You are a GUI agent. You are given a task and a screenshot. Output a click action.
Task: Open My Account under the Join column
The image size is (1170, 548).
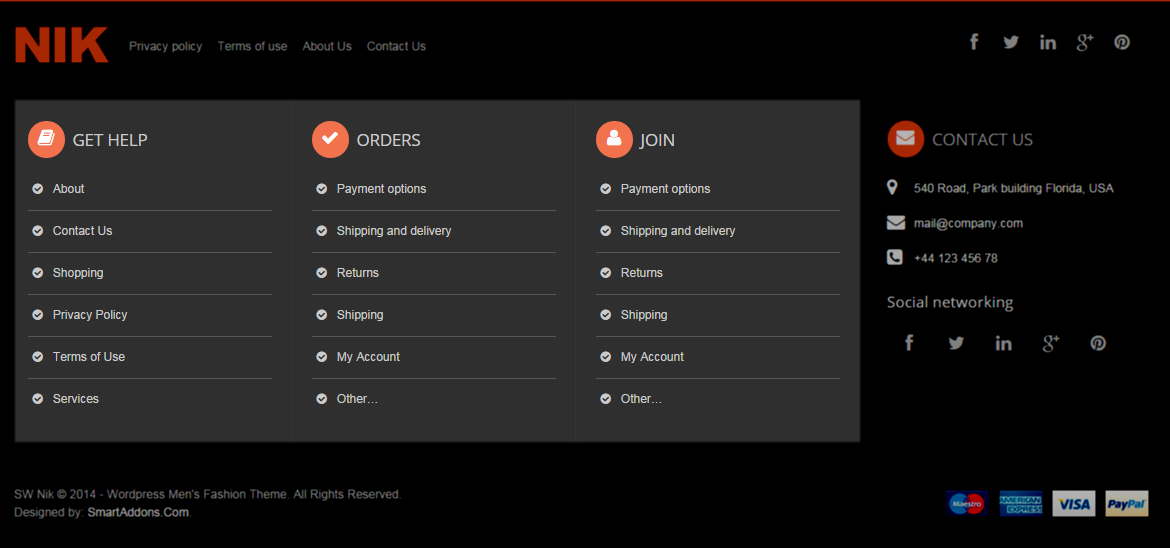(652, 357)
